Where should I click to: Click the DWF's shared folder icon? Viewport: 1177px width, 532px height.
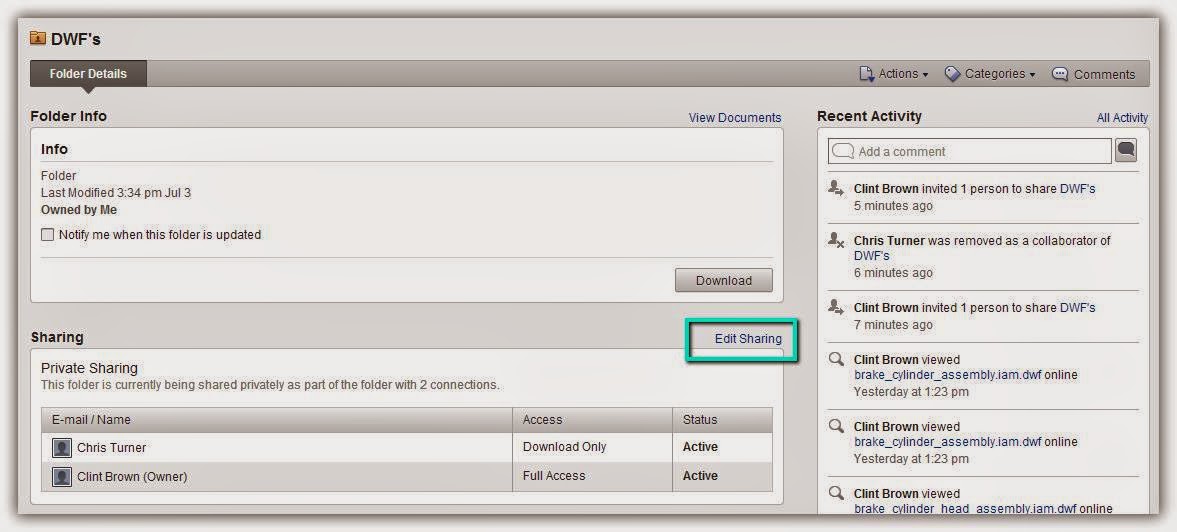click(38, 38)
